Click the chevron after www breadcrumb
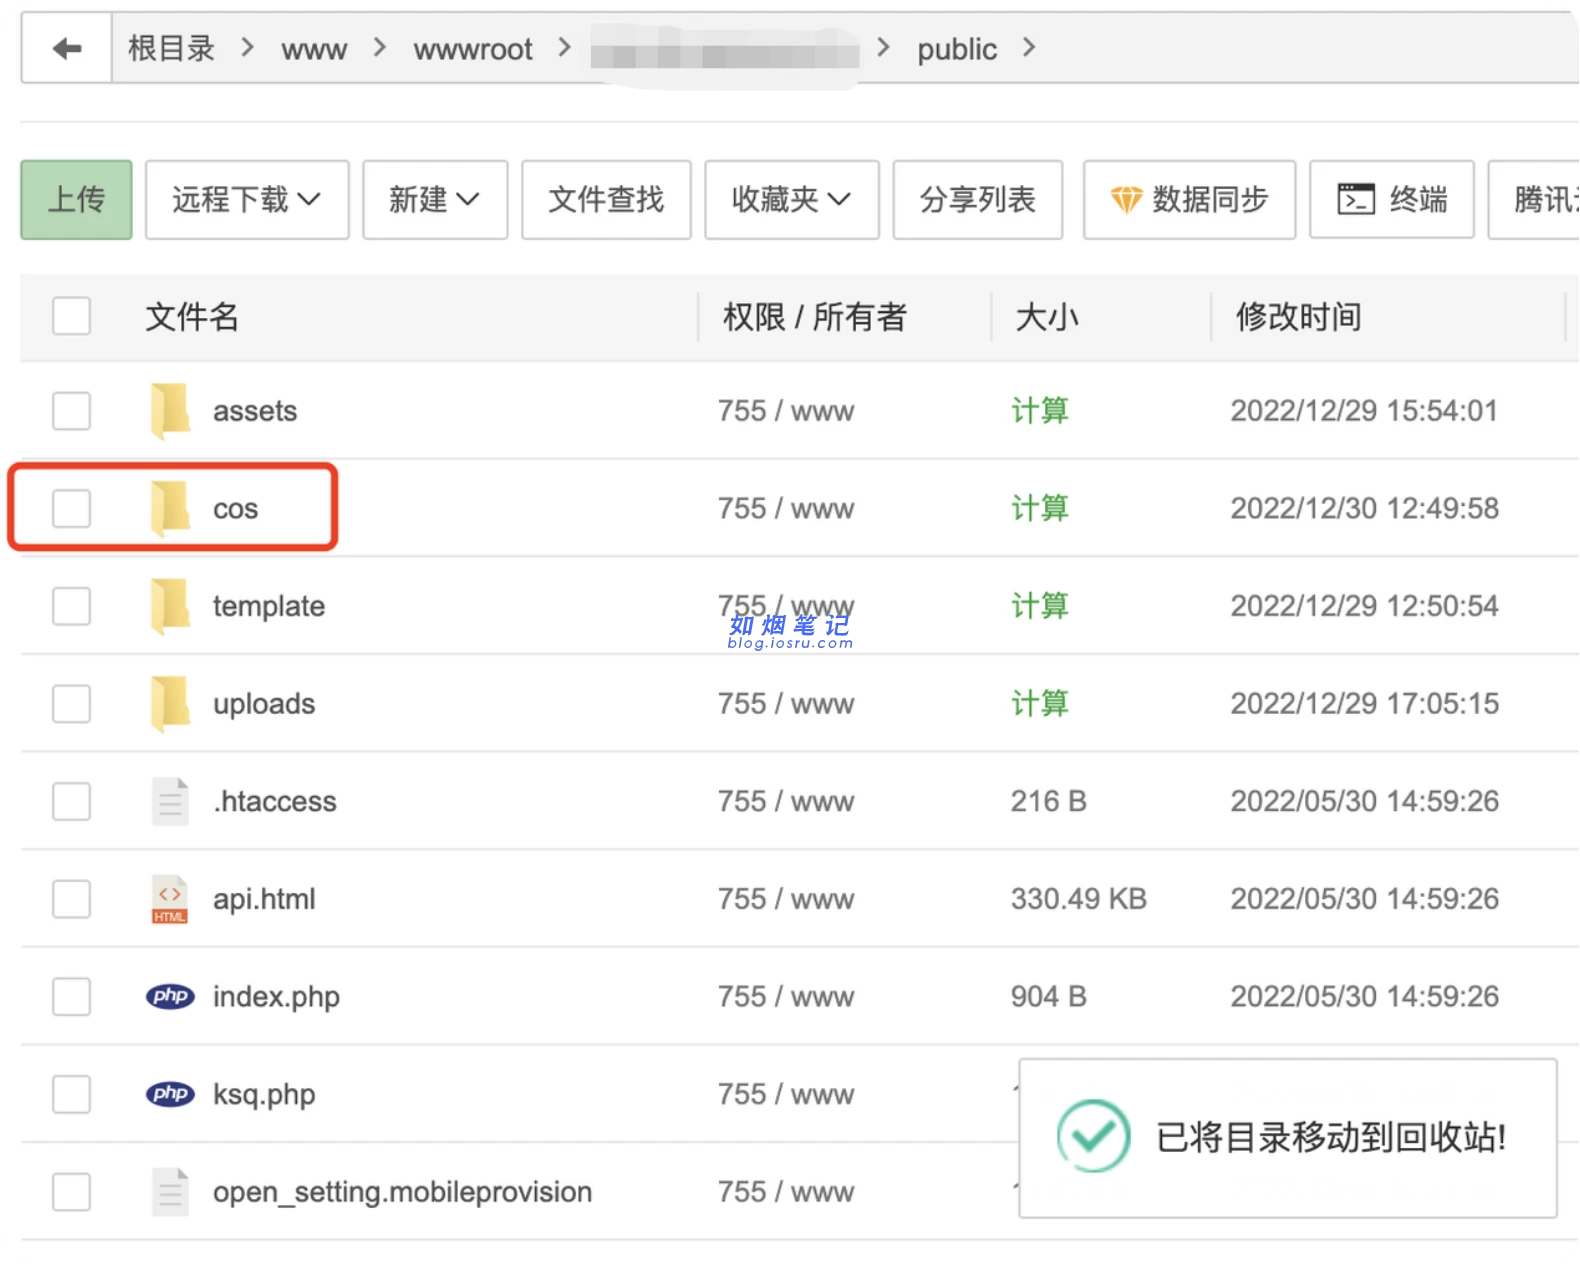Screen dimensions: 1580x1264 click(x=379, y=47)
